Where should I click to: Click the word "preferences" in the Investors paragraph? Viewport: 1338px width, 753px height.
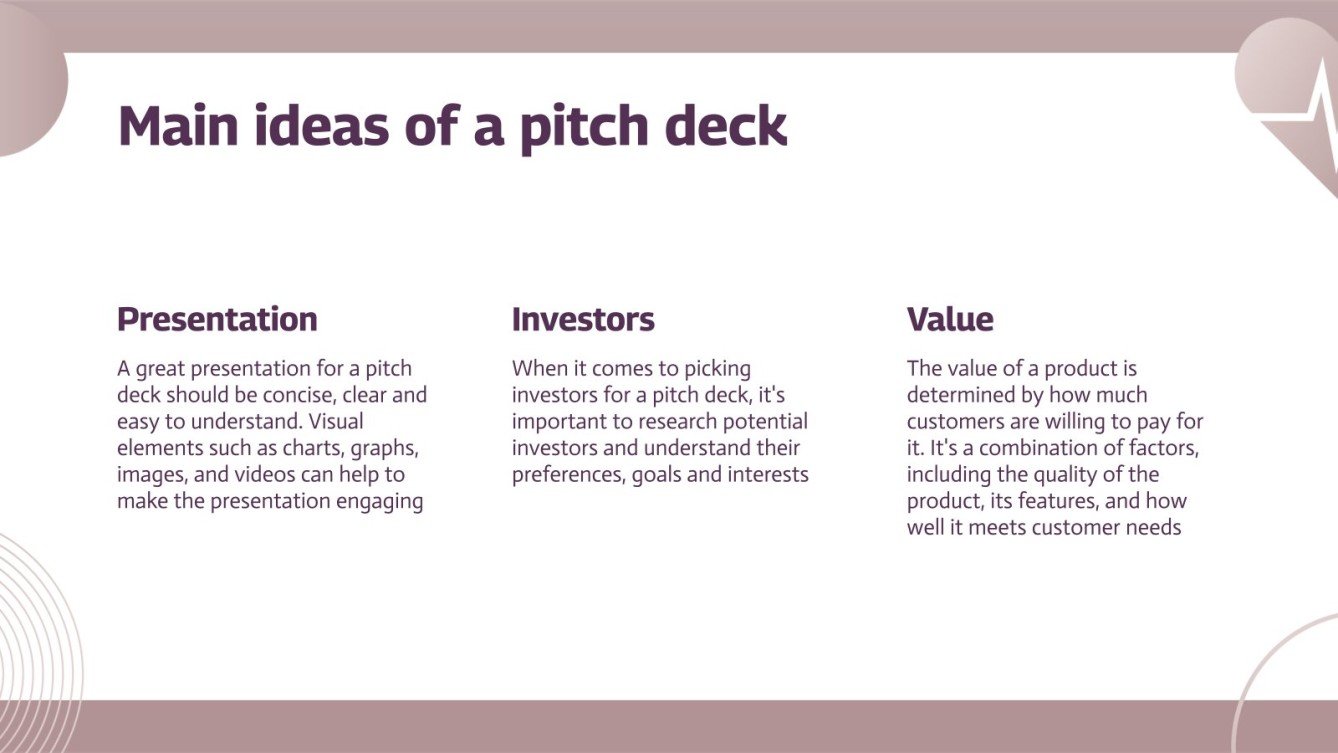click(568, 474)
